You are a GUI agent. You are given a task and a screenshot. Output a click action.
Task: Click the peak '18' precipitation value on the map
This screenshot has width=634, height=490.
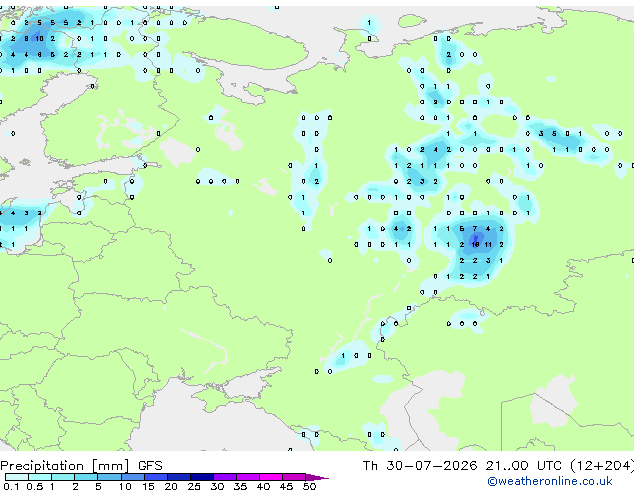475,245
